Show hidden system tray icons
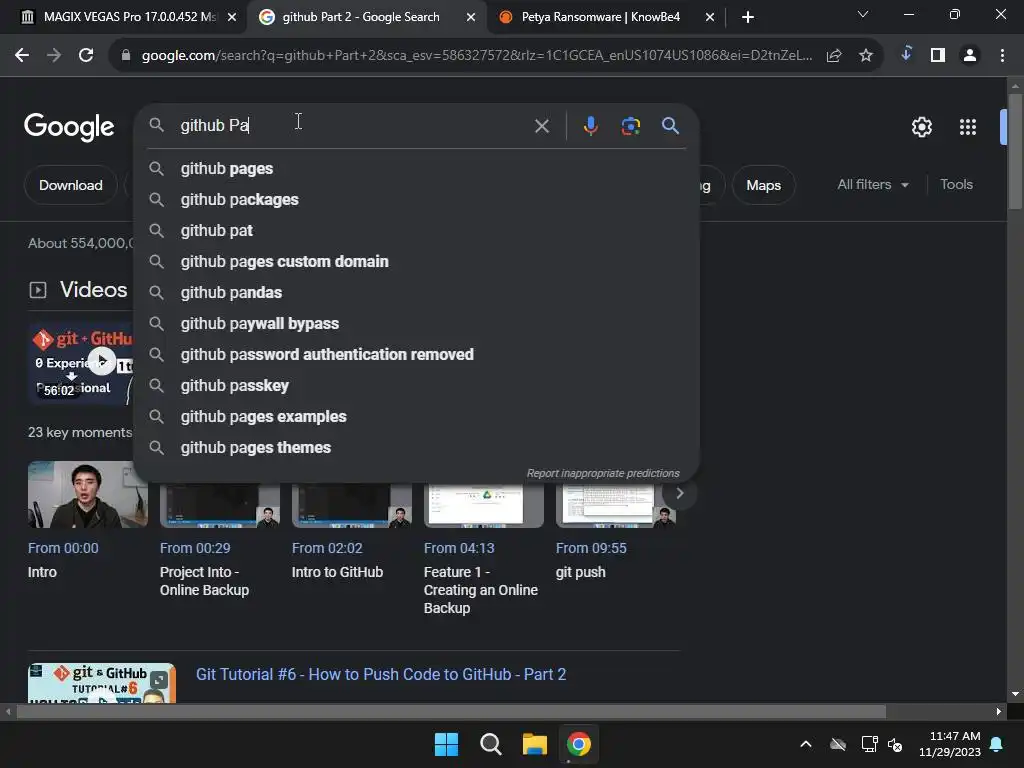This screenshot has width=1024, height=768. (806, 744)
